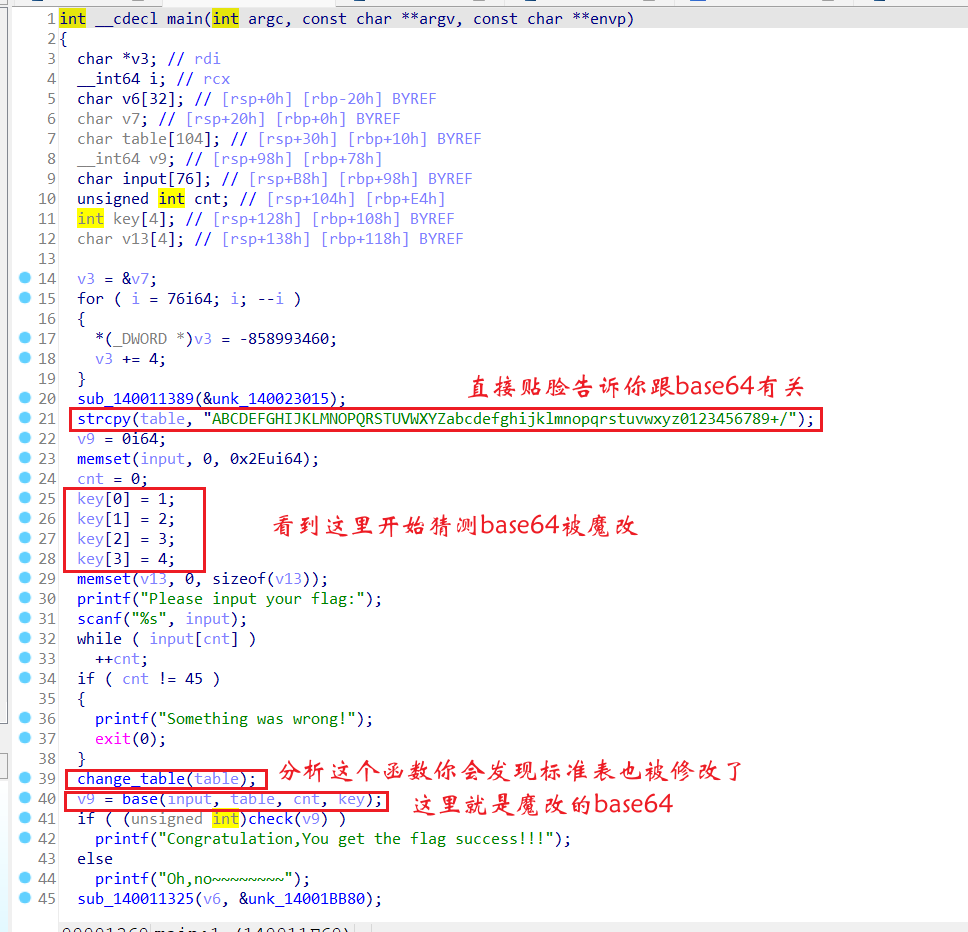Set breakpoint at memset line 29
This screenshot has width=968, height=932.
(25, 578)
